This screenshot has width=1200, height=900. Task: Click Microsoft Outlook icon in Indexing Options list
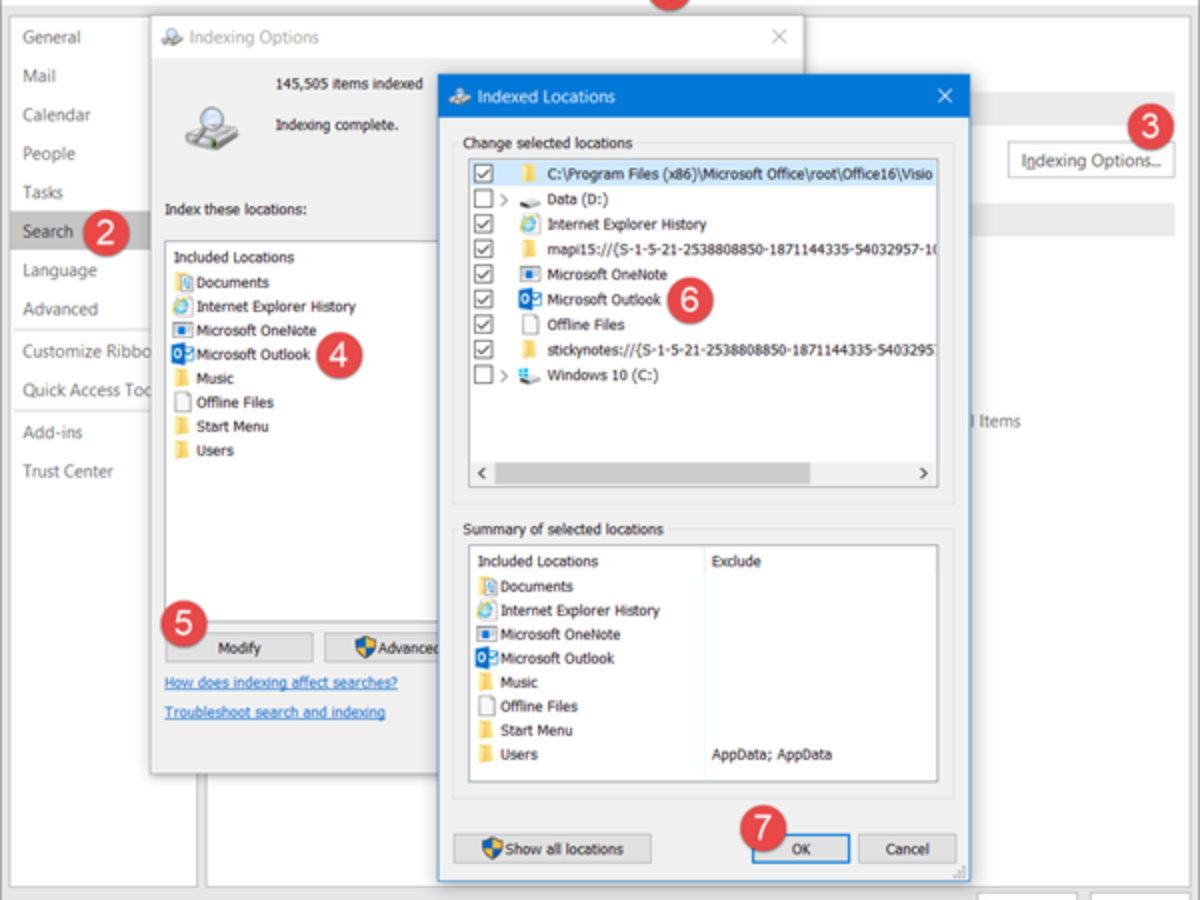point(182,354)
